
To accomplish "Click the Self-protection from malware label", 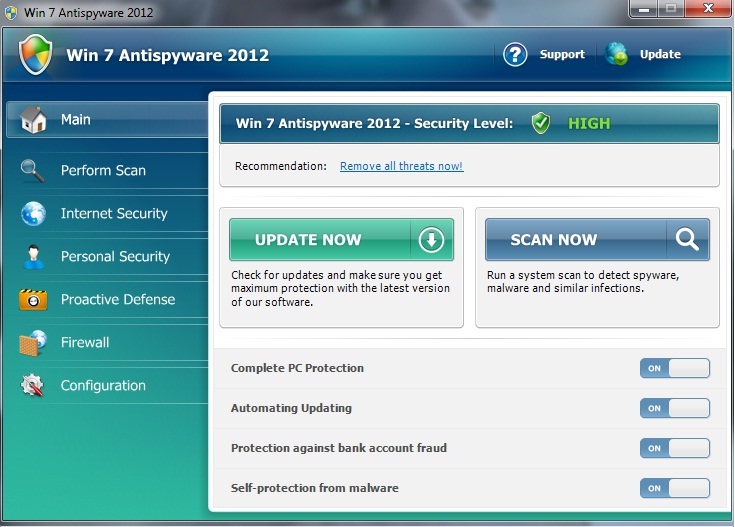I will tap(315, 488).
